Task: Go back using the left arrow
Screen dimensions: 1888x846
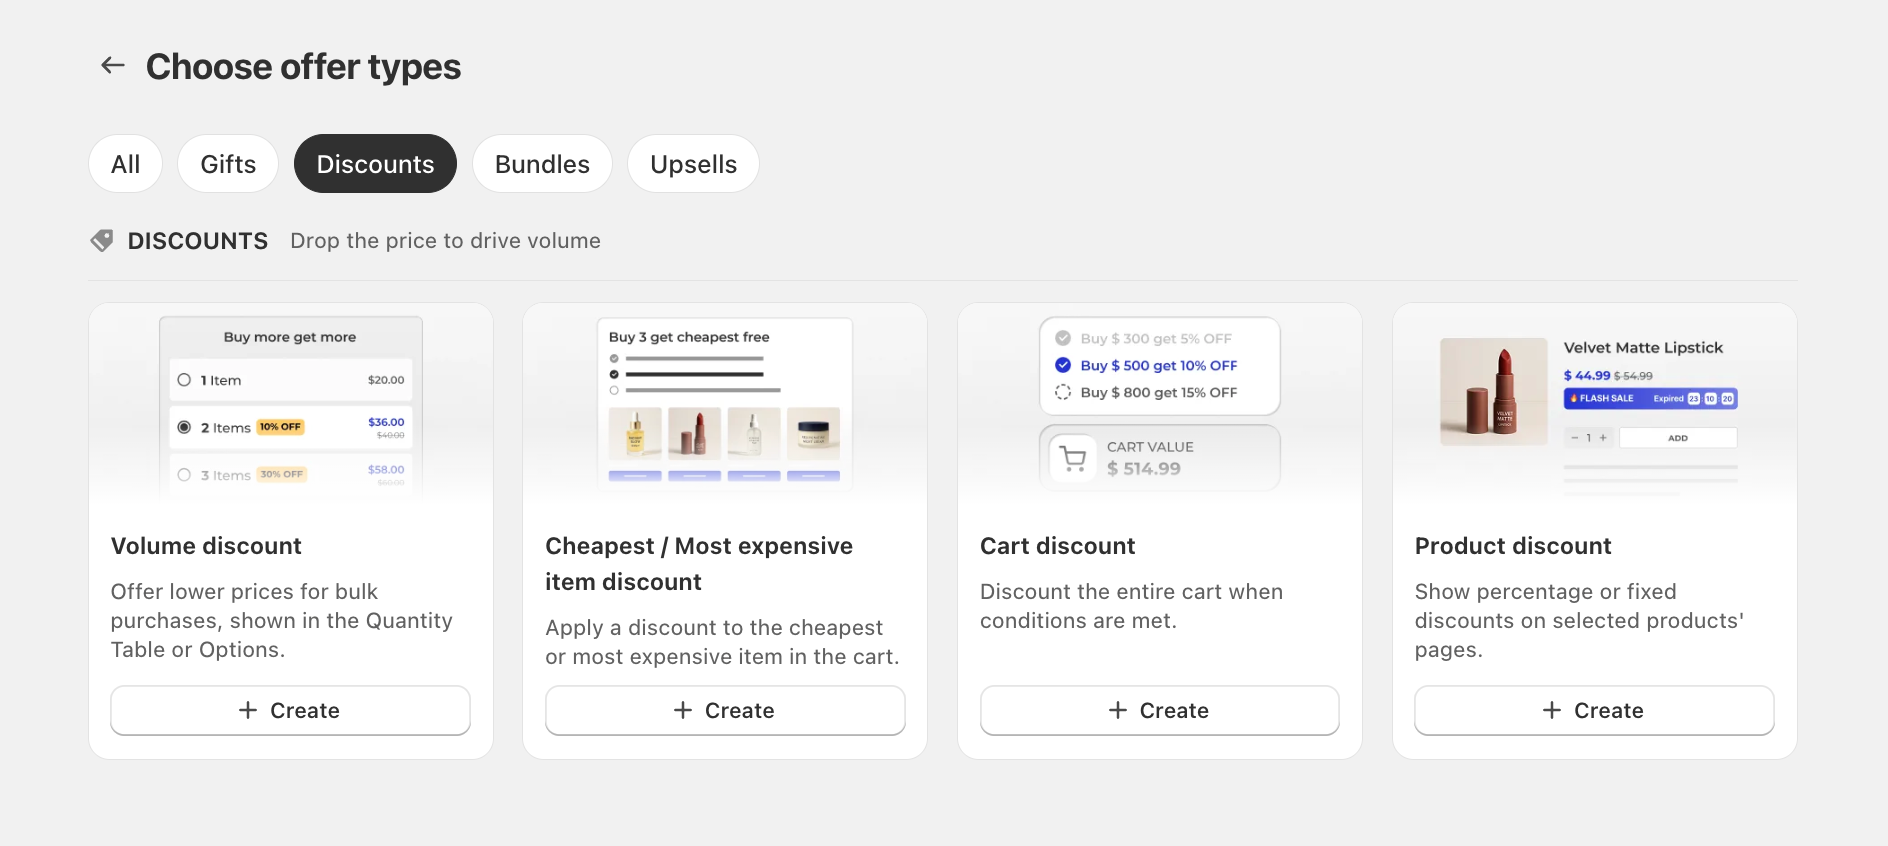Action: click(x=112, y=66)
